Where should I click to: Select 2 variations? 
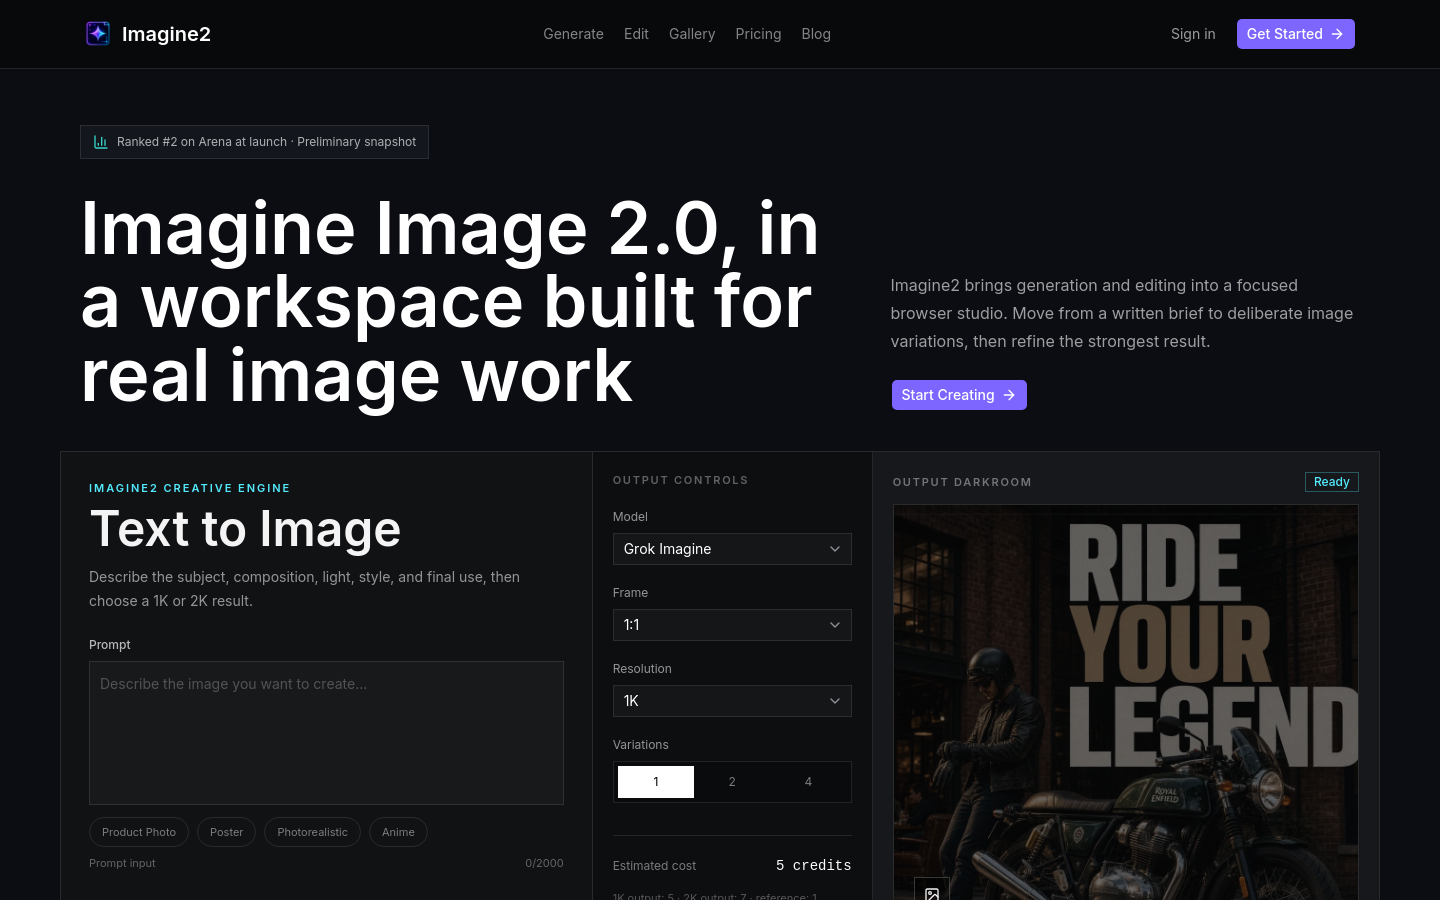point(732,782)
